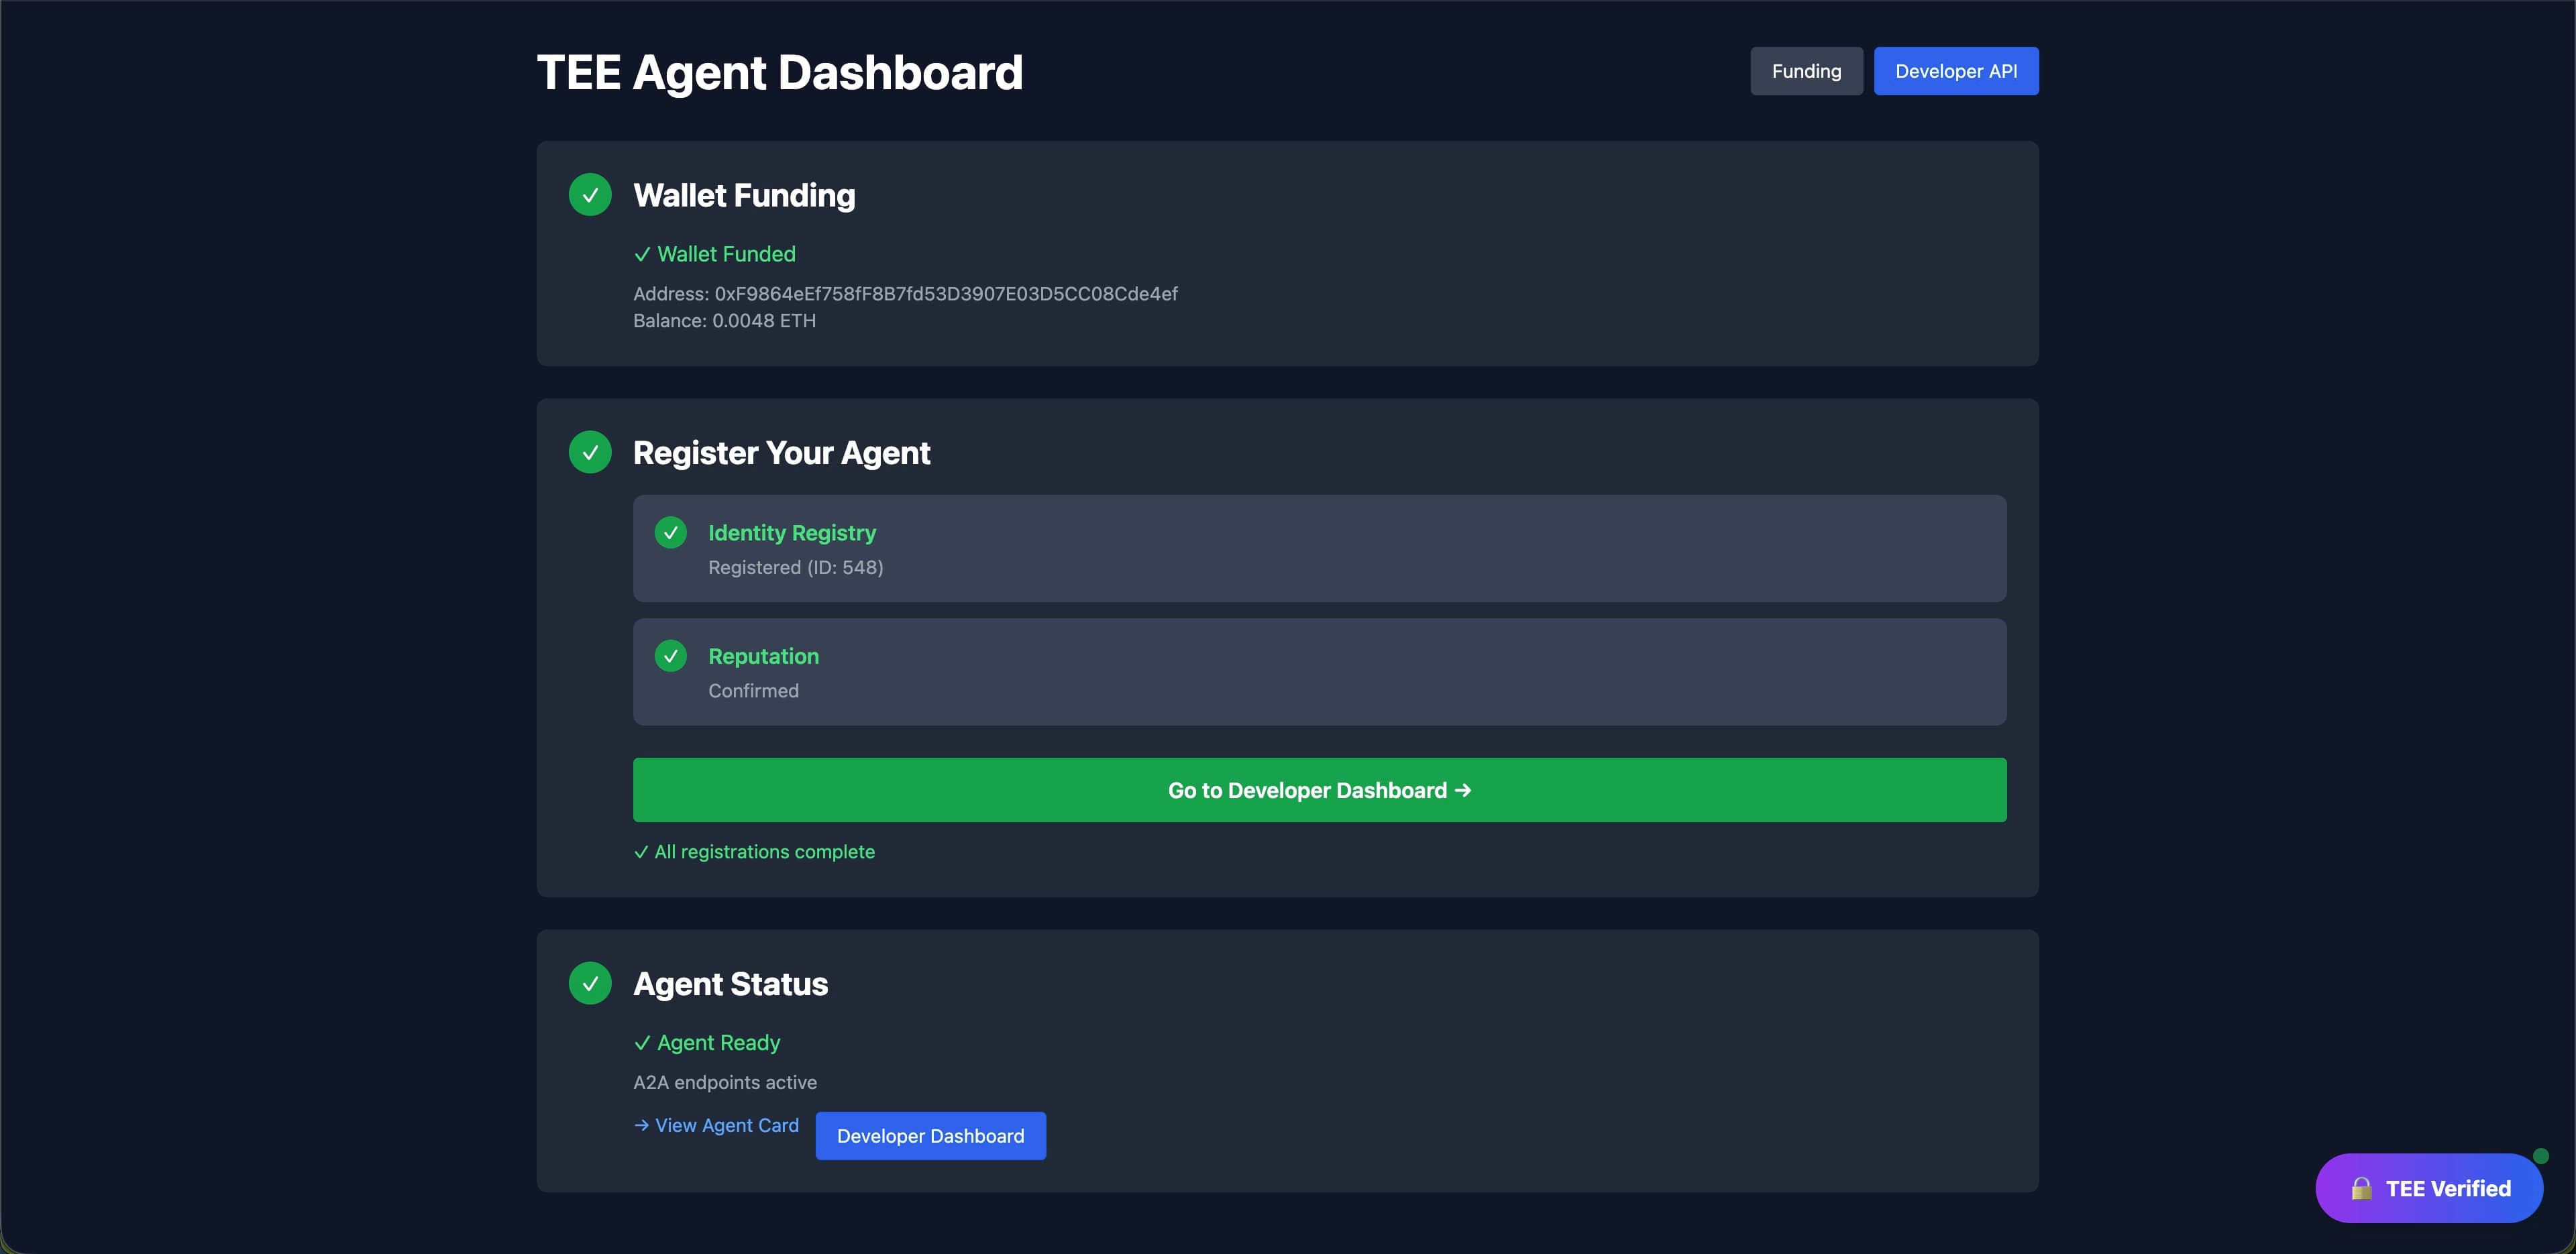This screenshot has height=1254, width=2576.
Task: Click the arrow beside View Agent Card
Action: (641, 1125)
